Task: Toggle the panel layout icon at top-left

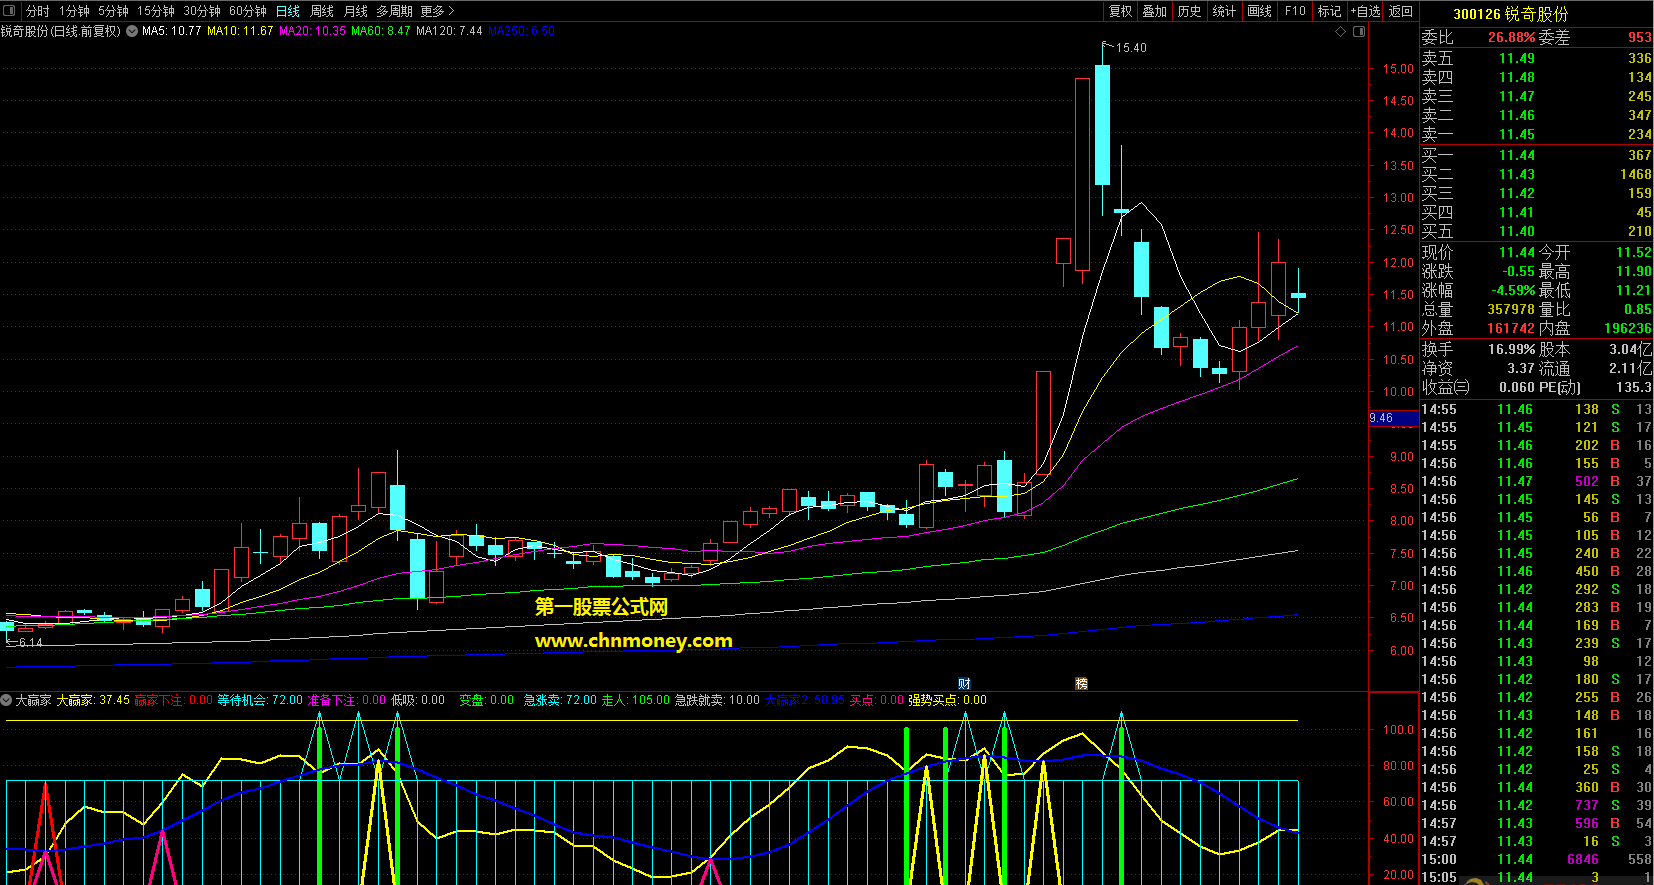Action: point(11,11)
